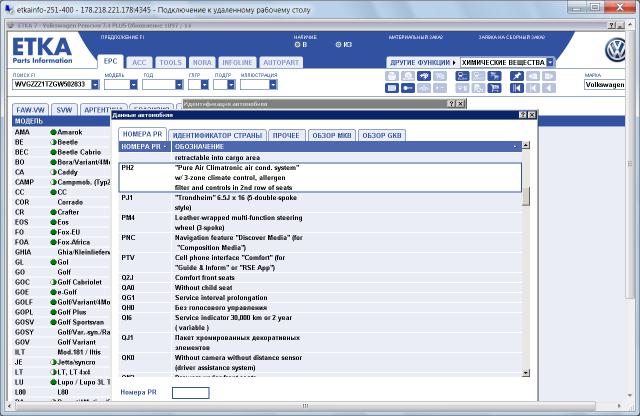Open the ОБЗОР GKB tab
Image resolution: width=640 pixels, height=416 pixels.
382,136
